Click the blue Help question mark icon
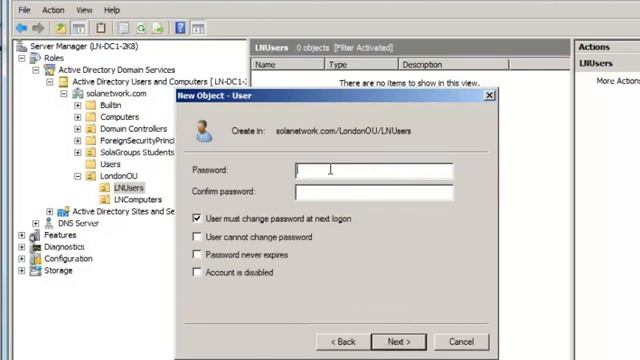This screenshot has height=360, width=640. [180, 28]
